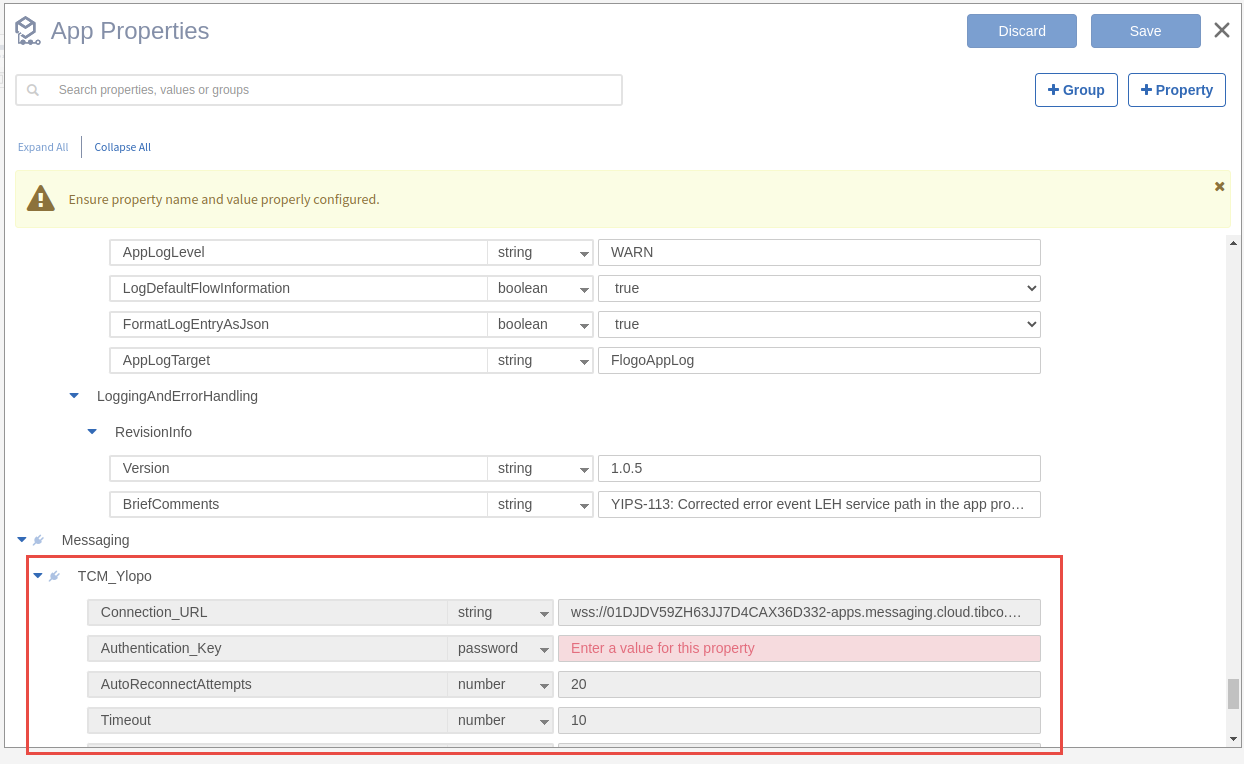
Task: Open password type dropdown for Authentication_Key
Action: point(500,648)
